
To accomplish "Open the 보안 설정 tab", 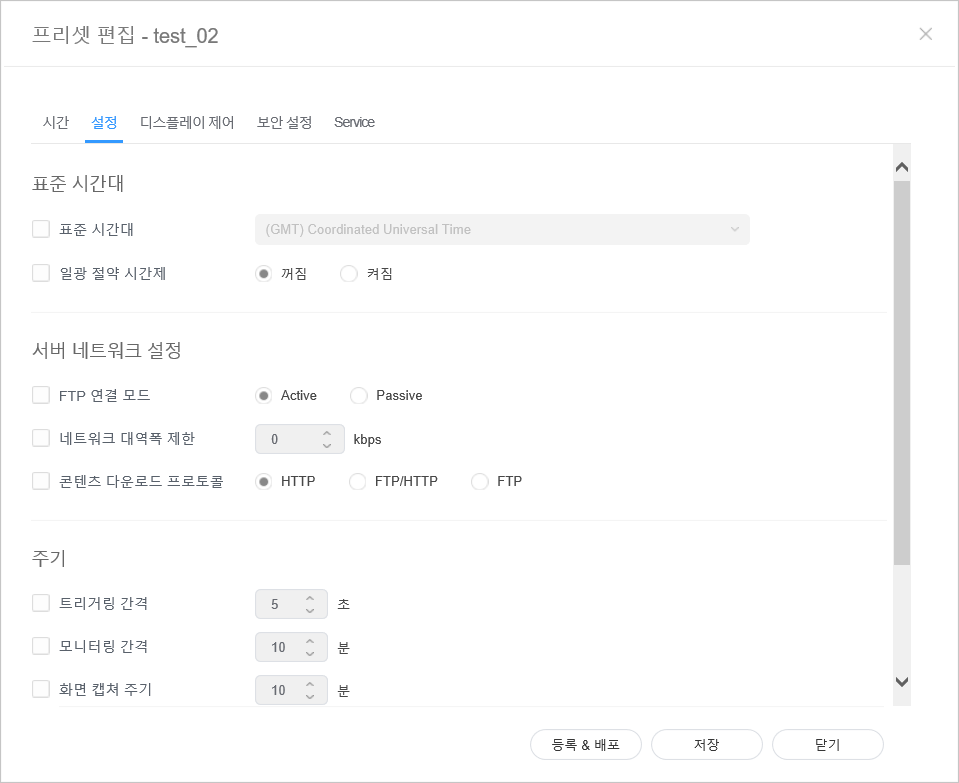I will (x=284, y=122).
